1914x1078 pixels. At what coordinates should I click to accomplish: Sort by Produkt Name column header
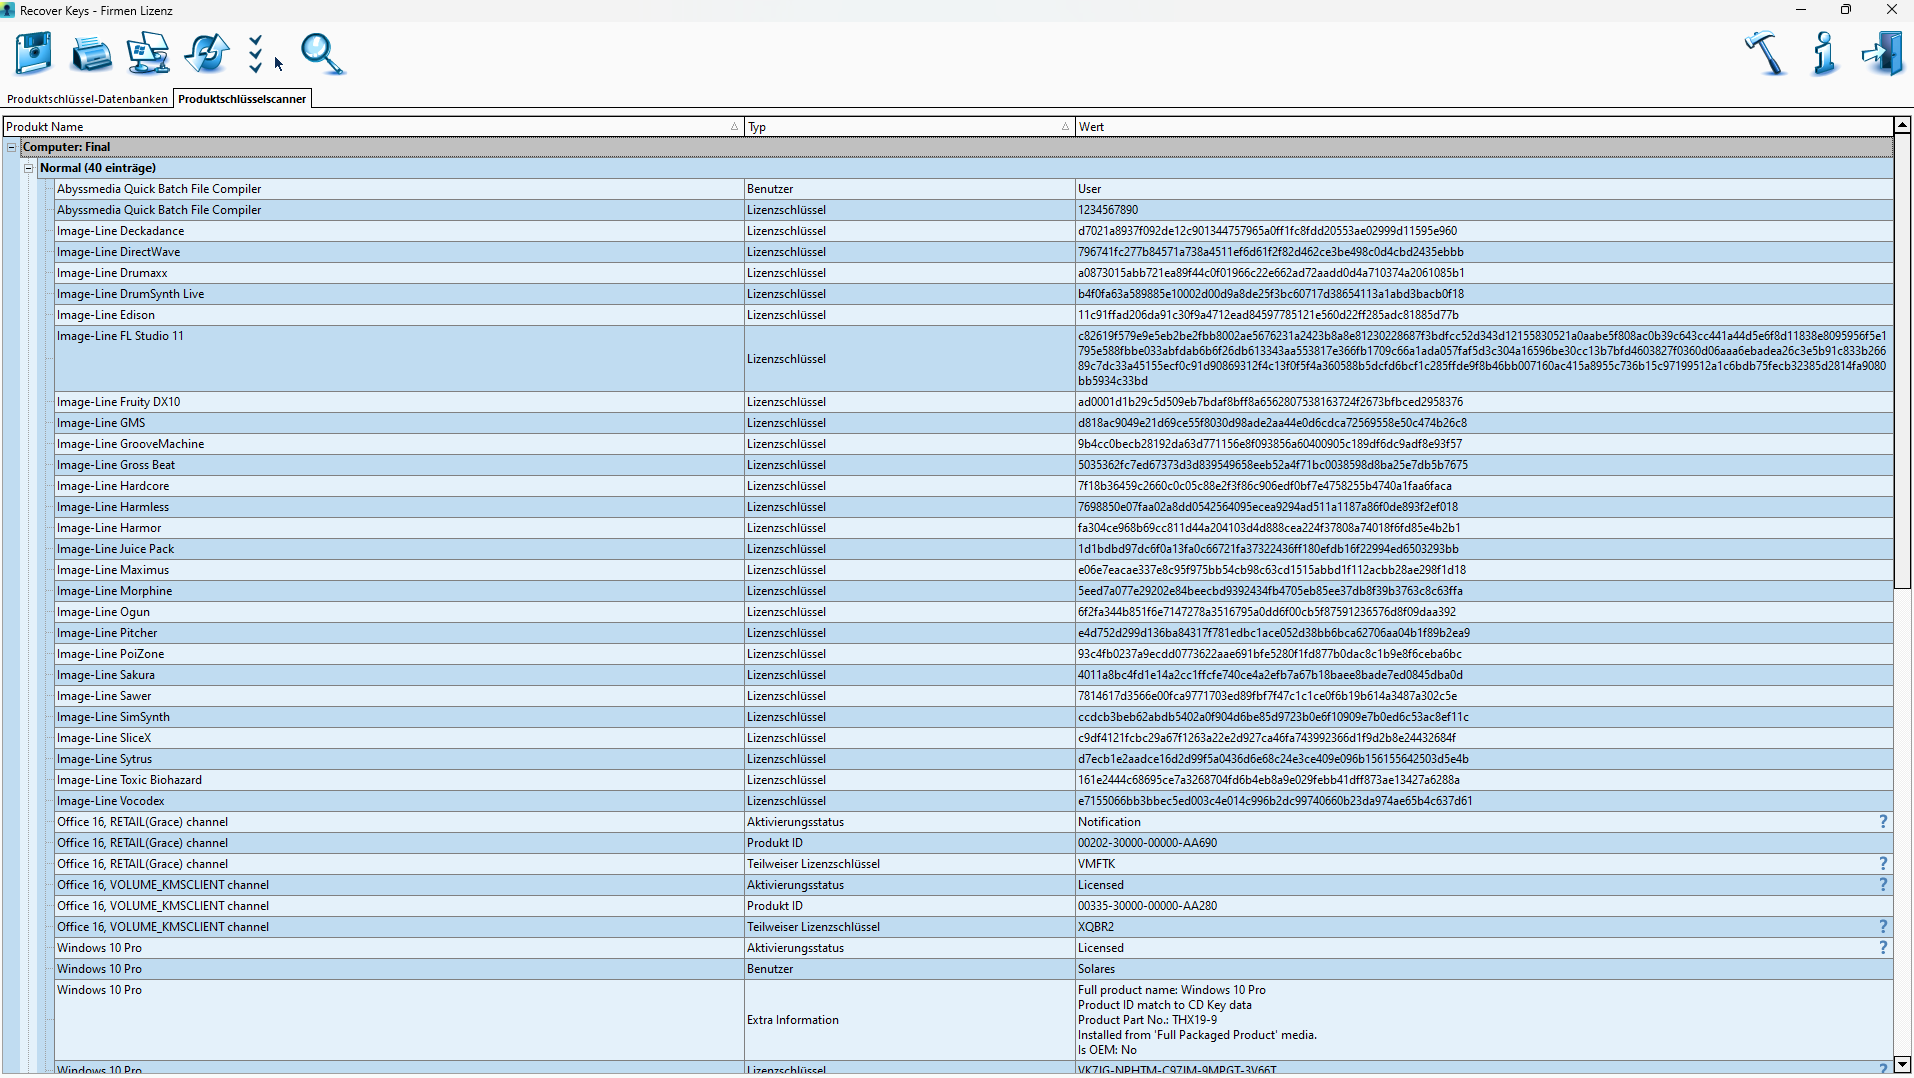[372, 127]
